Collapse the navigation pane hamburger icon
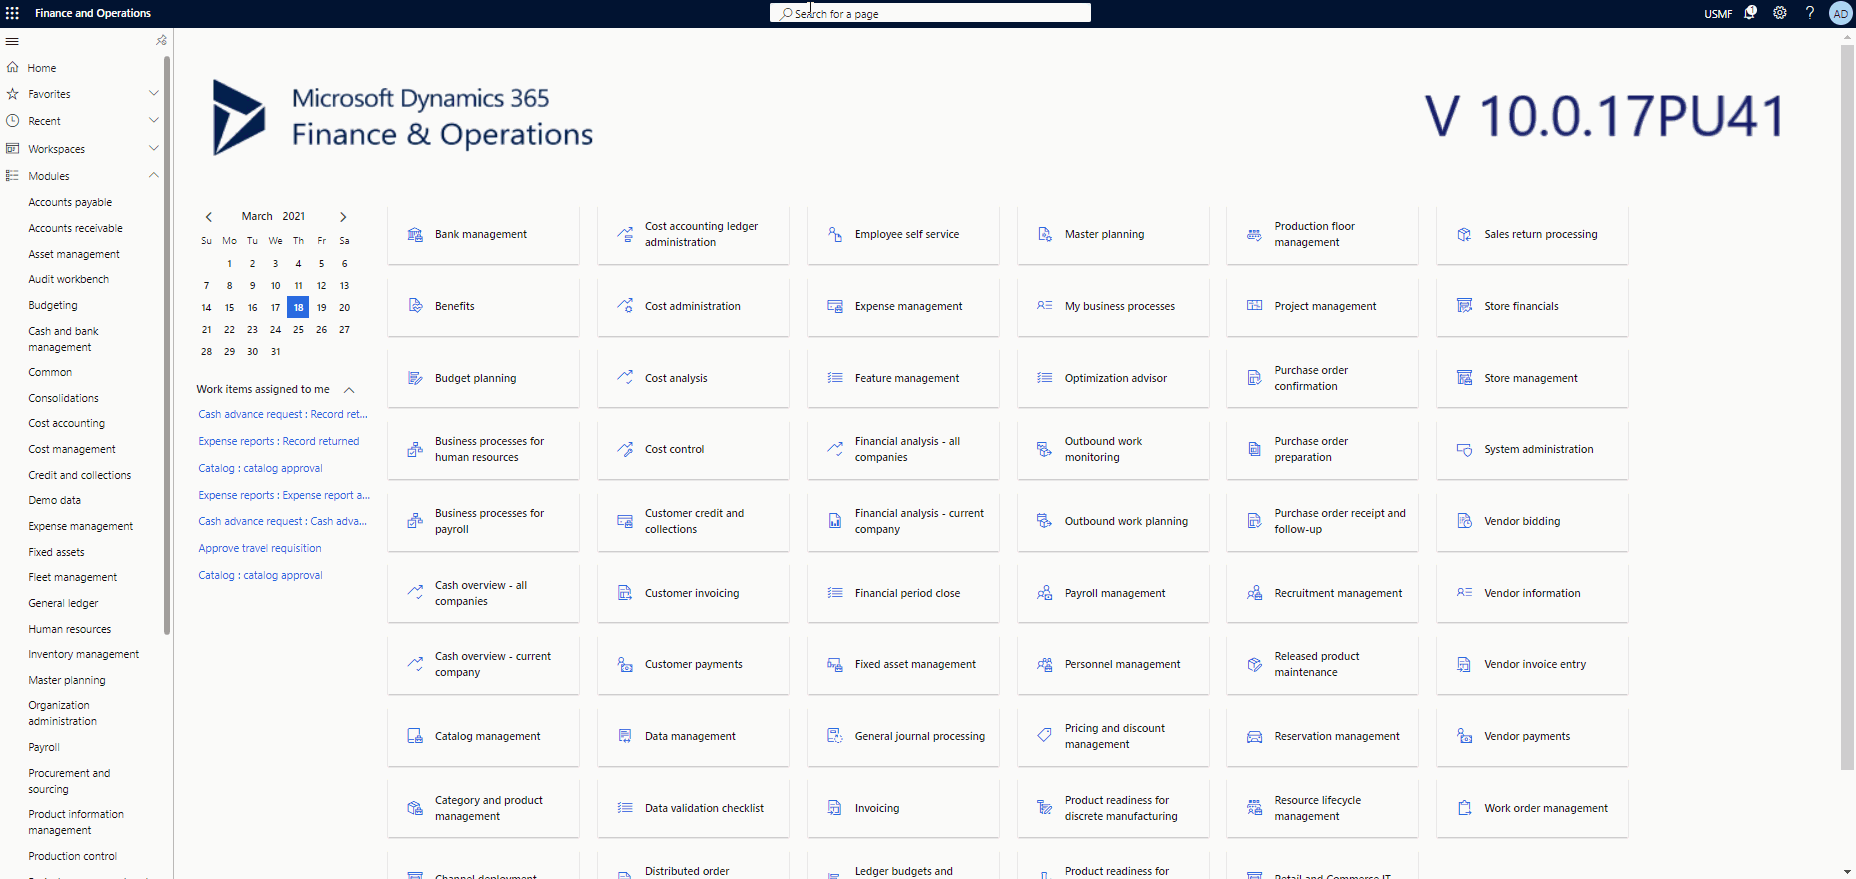1856x879 pixels. coord(12,41)
